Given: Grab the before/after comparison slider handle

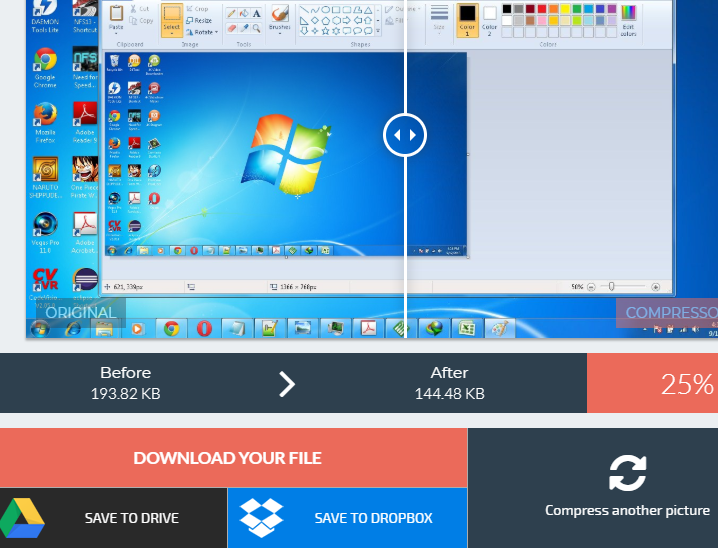Looking at the screenshot, I should click(405, 135).
